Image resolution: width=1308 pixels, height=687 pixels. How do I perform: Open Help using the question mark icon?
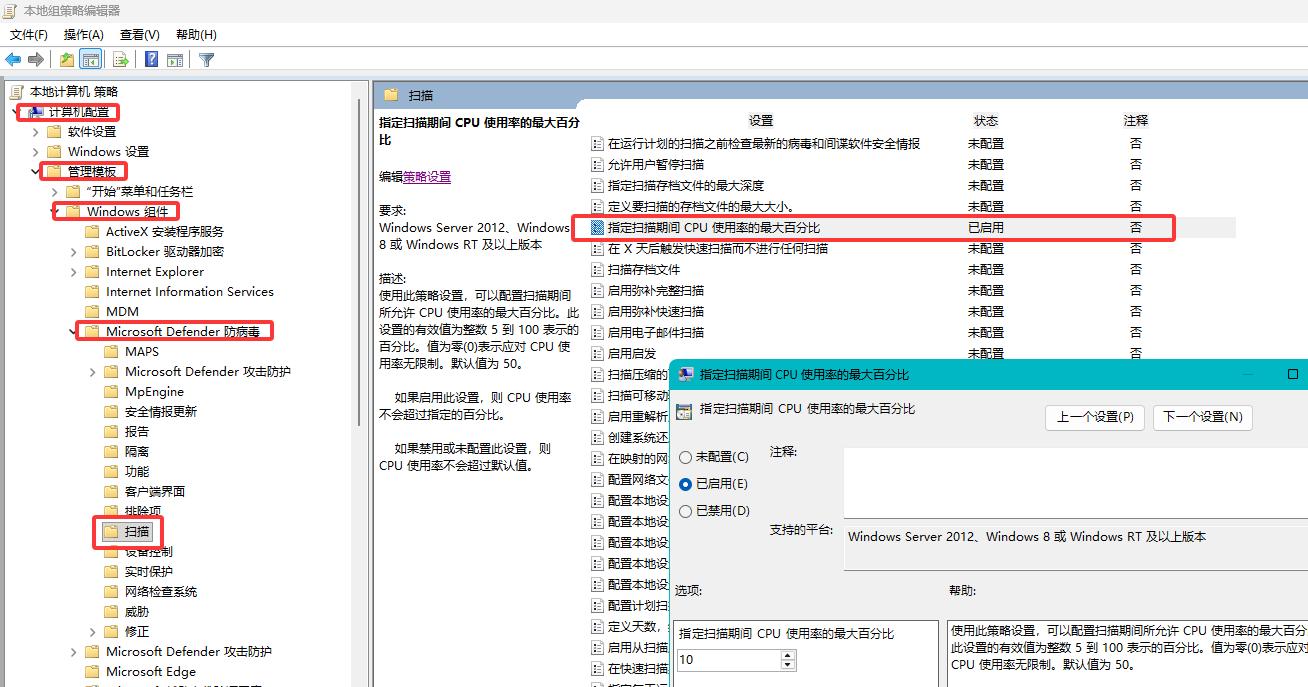point(150,59)
